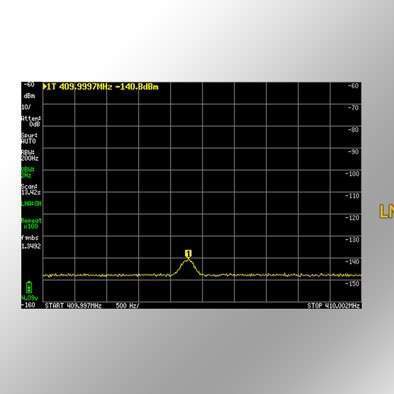Tap the -160 bottom reference level label
Viewport: 394px width, 394px height.
28,305
